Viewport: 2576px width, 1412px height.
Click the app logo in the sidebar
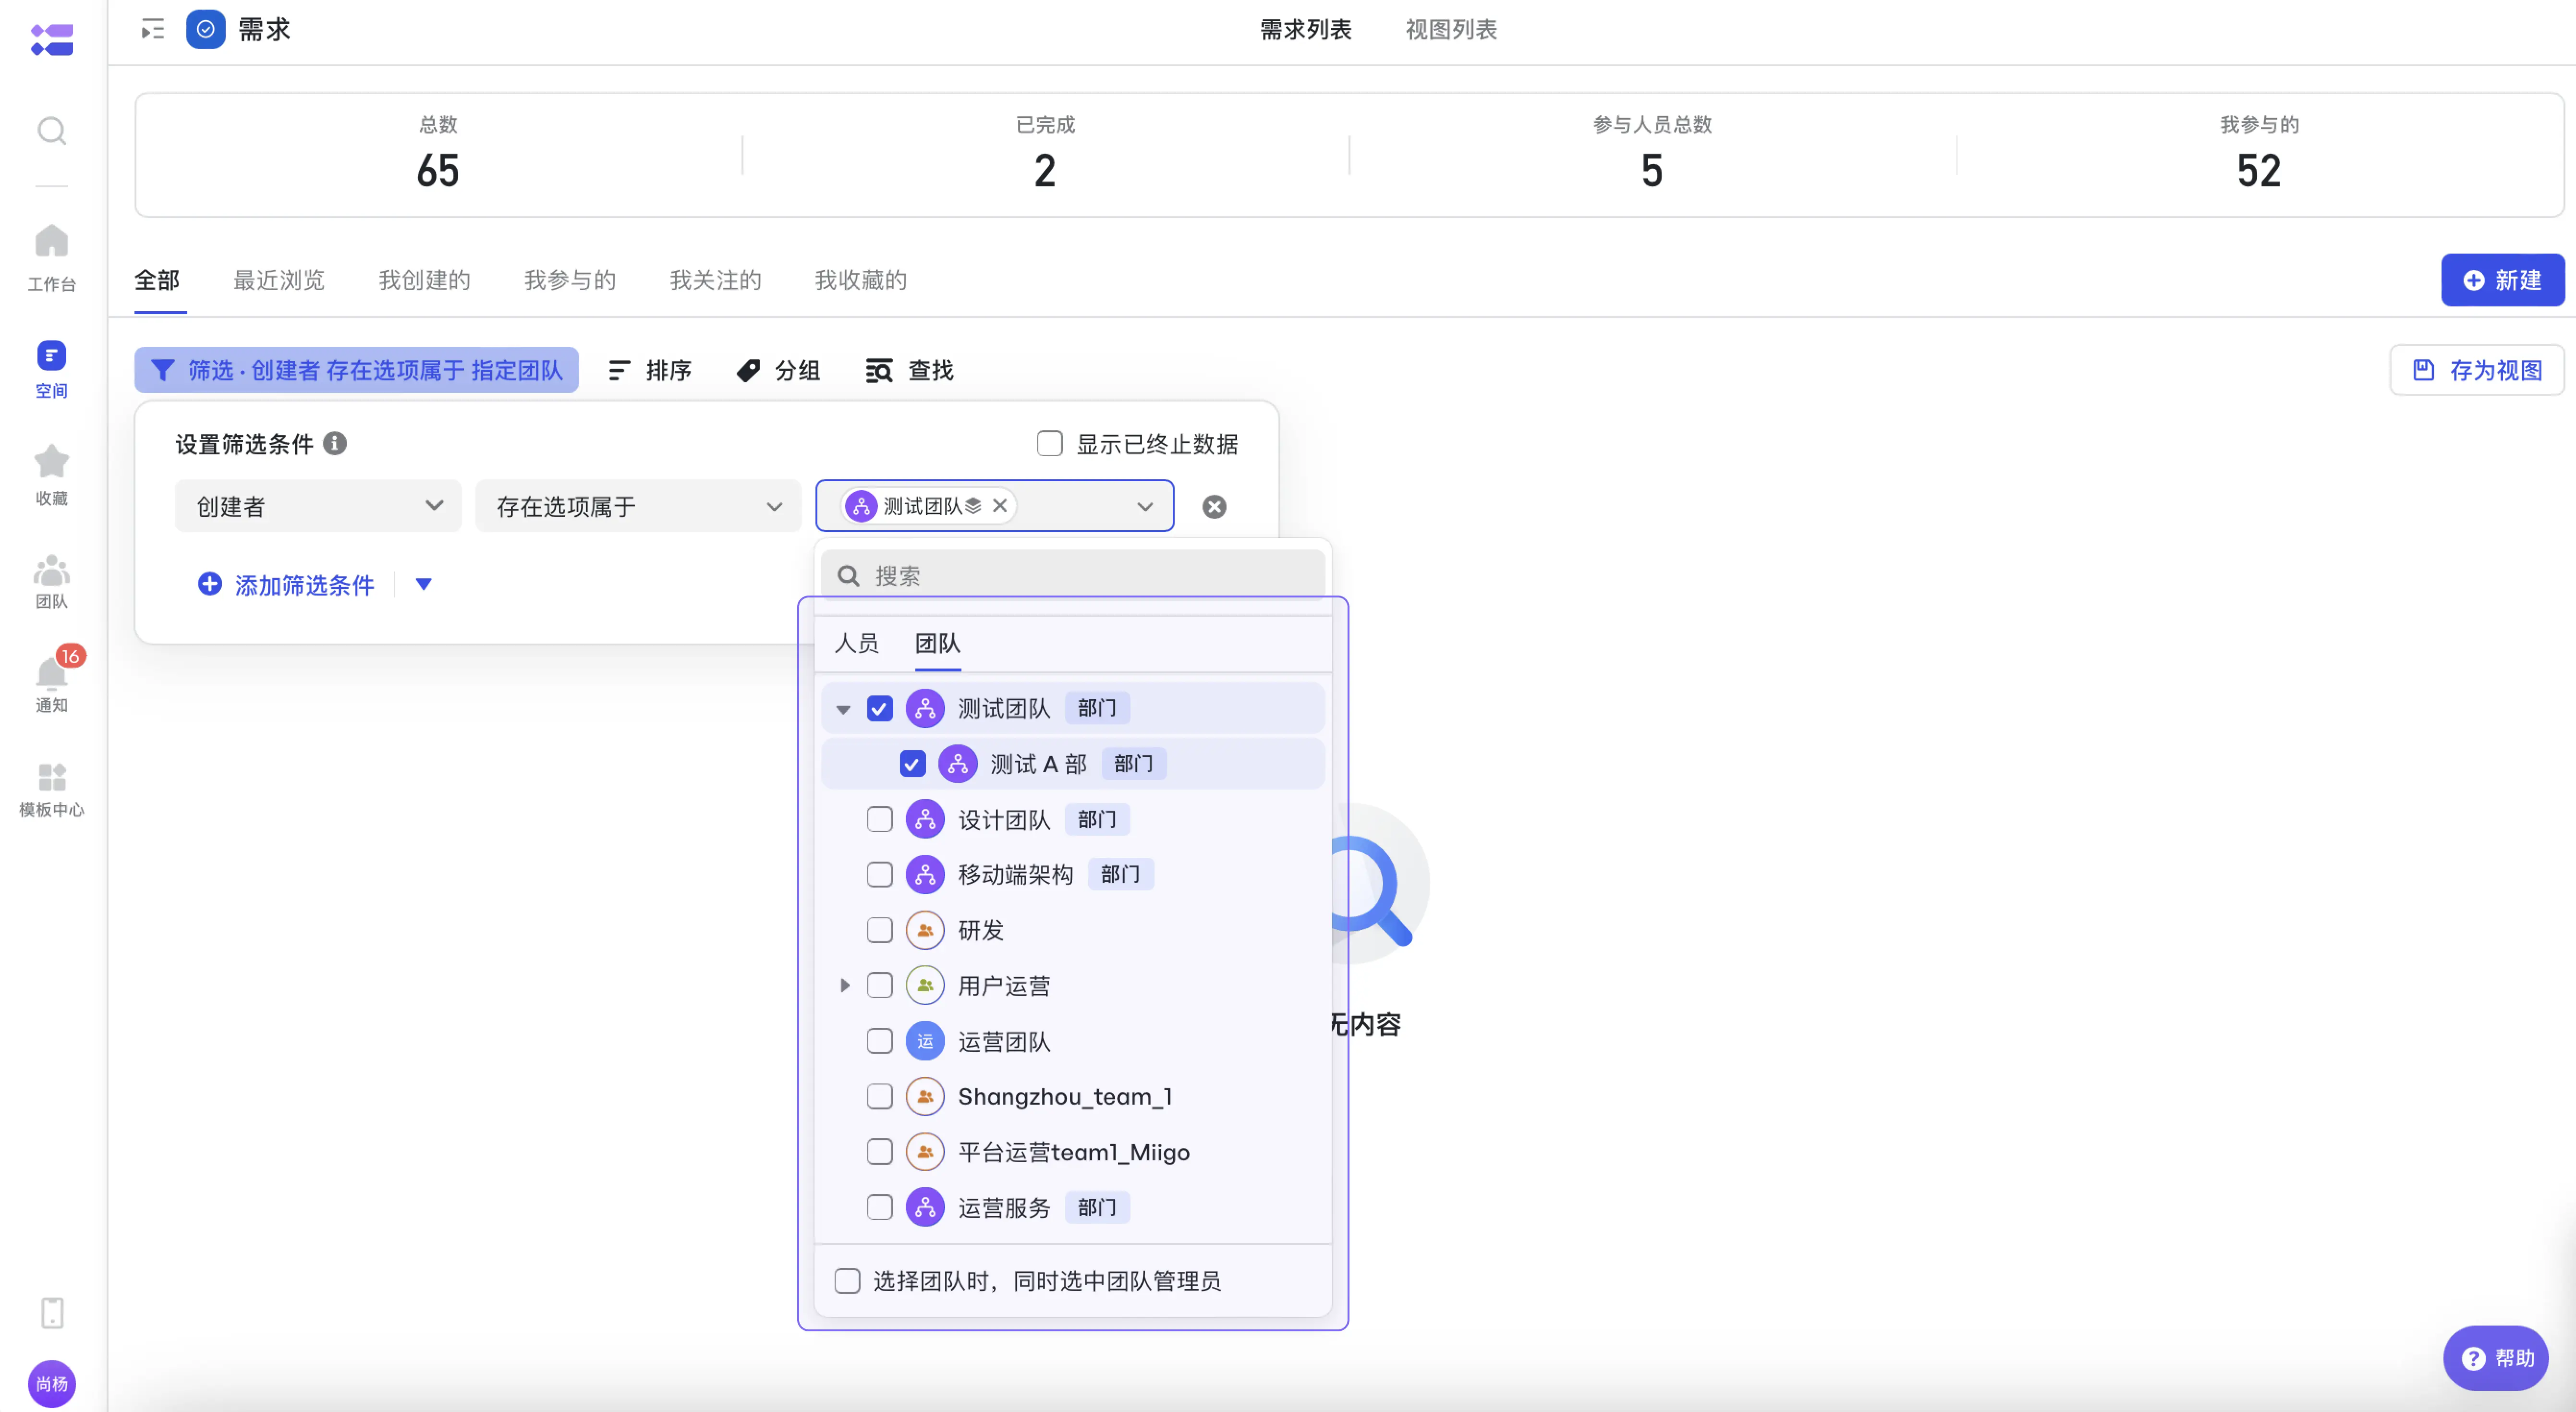(52, 40)
